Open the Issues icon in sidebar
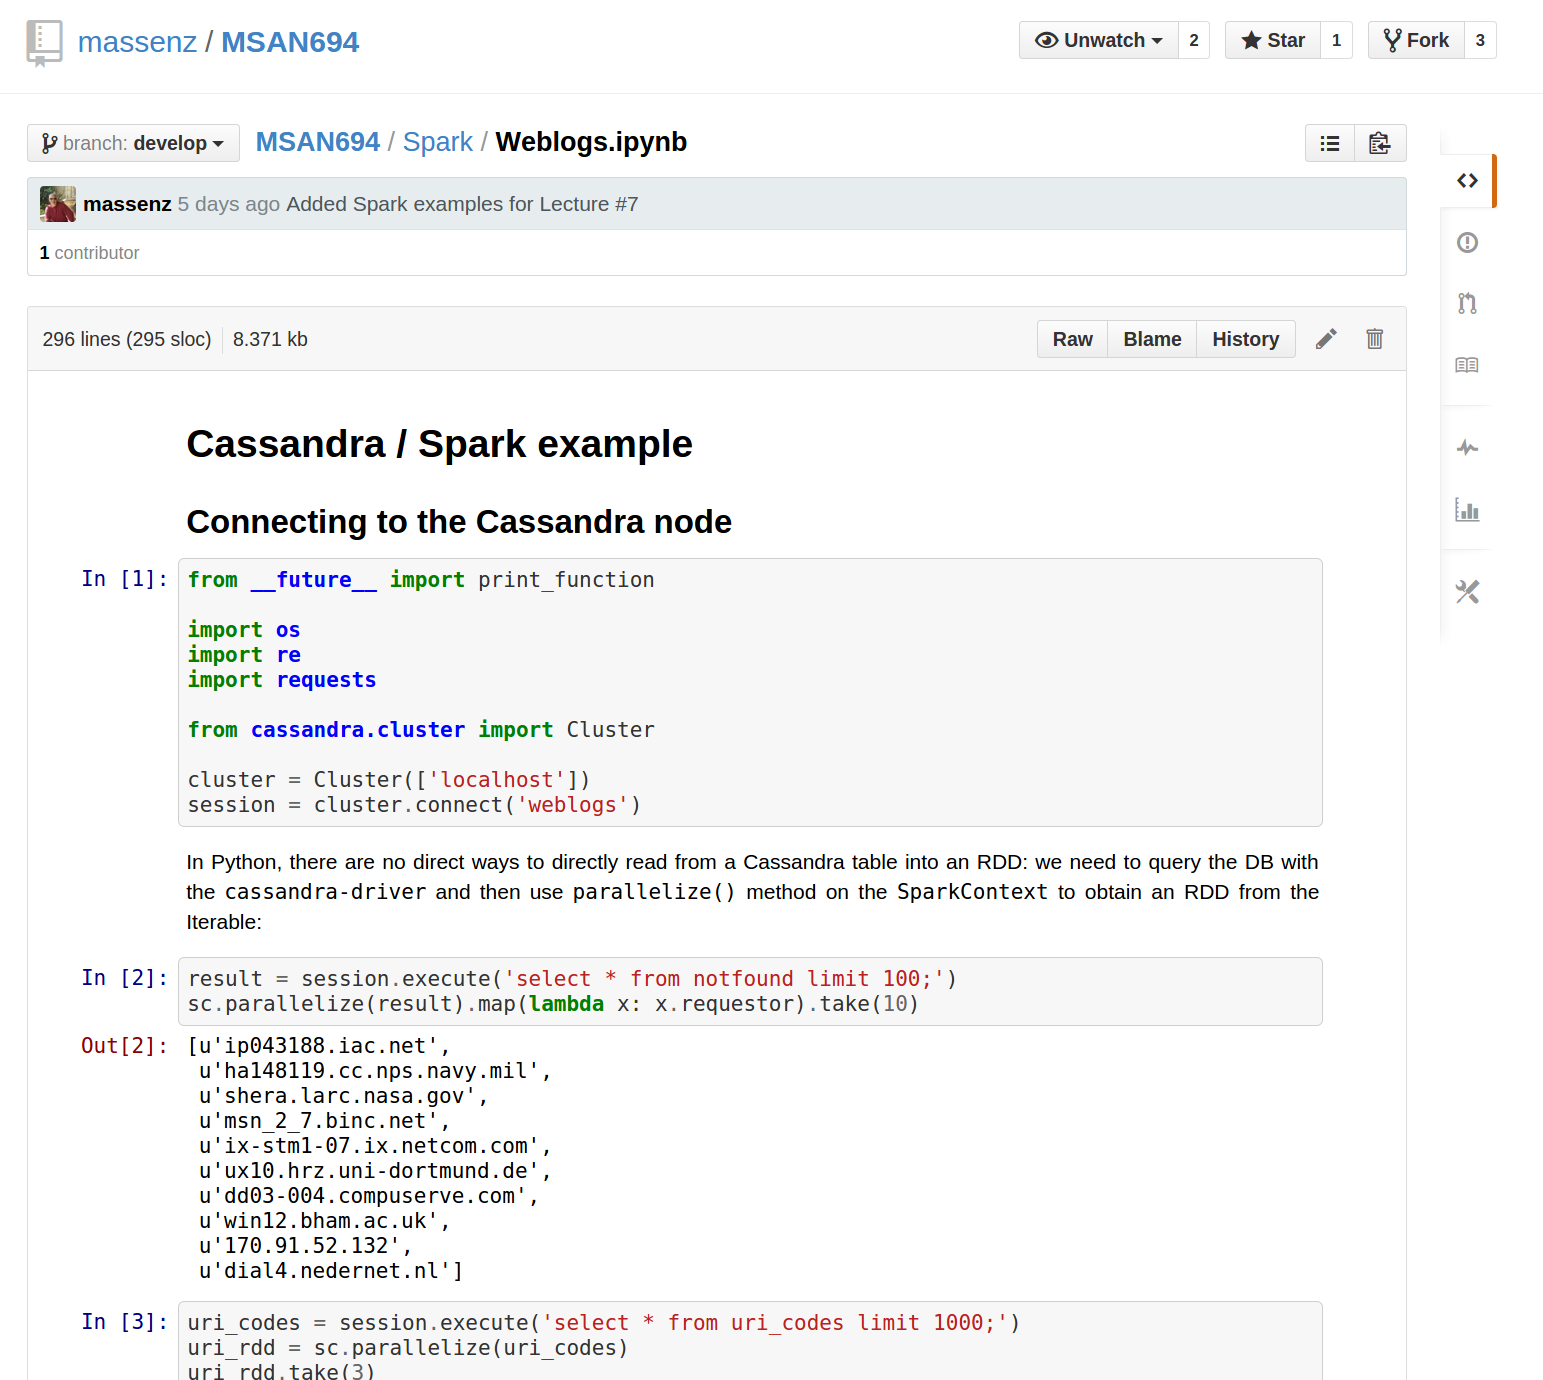Image resolution: width=1543 pixels, height=1380 pixels. (1467, 243)
